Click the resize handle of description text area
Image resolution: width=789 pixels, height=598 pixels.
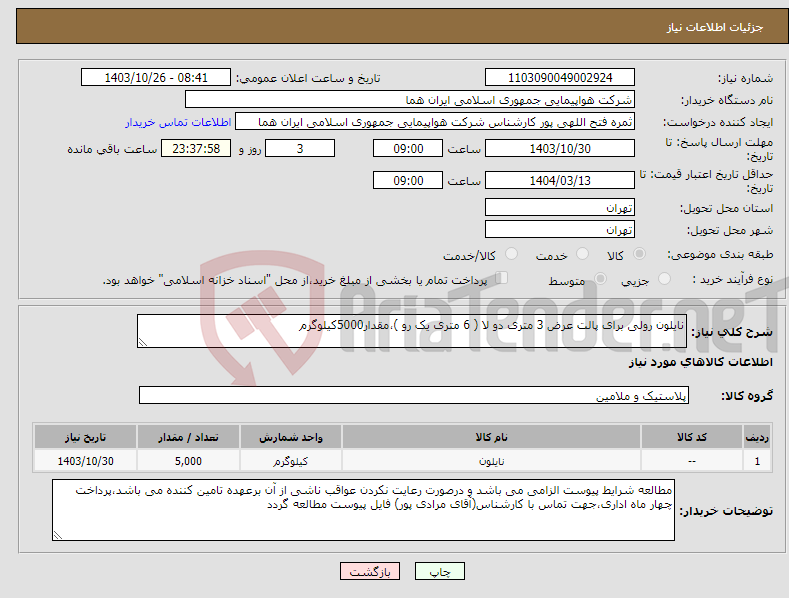click(143, 342)
